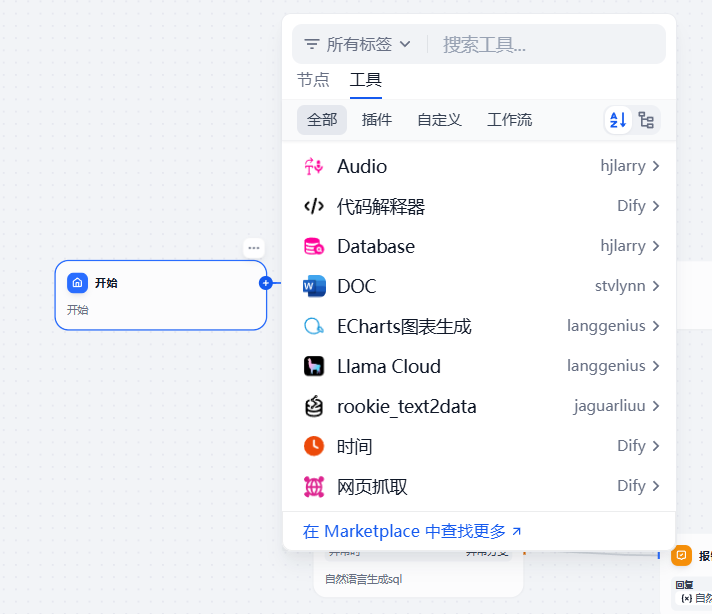Open 在 Marketplace 中查找更多 link
This screenshot has height=614, width=712.
tap(412, 531)
